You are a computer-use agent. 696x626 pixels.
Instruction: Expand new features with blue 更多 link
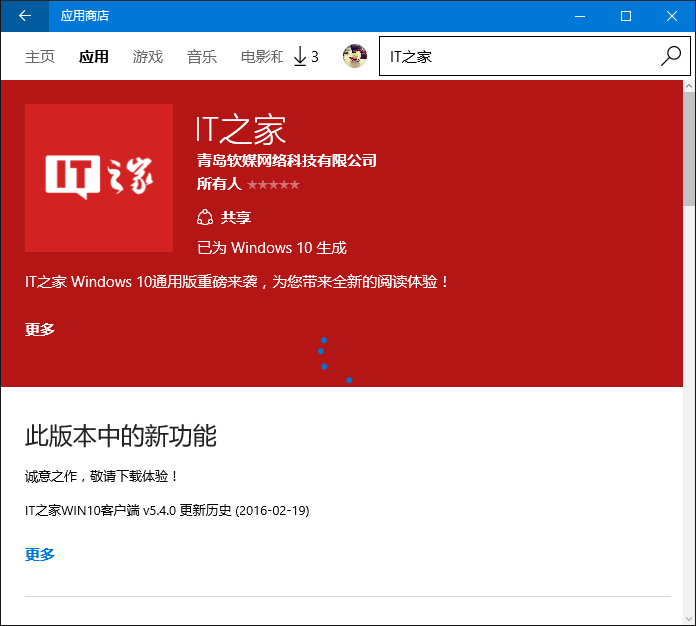[x=40, y=555]
